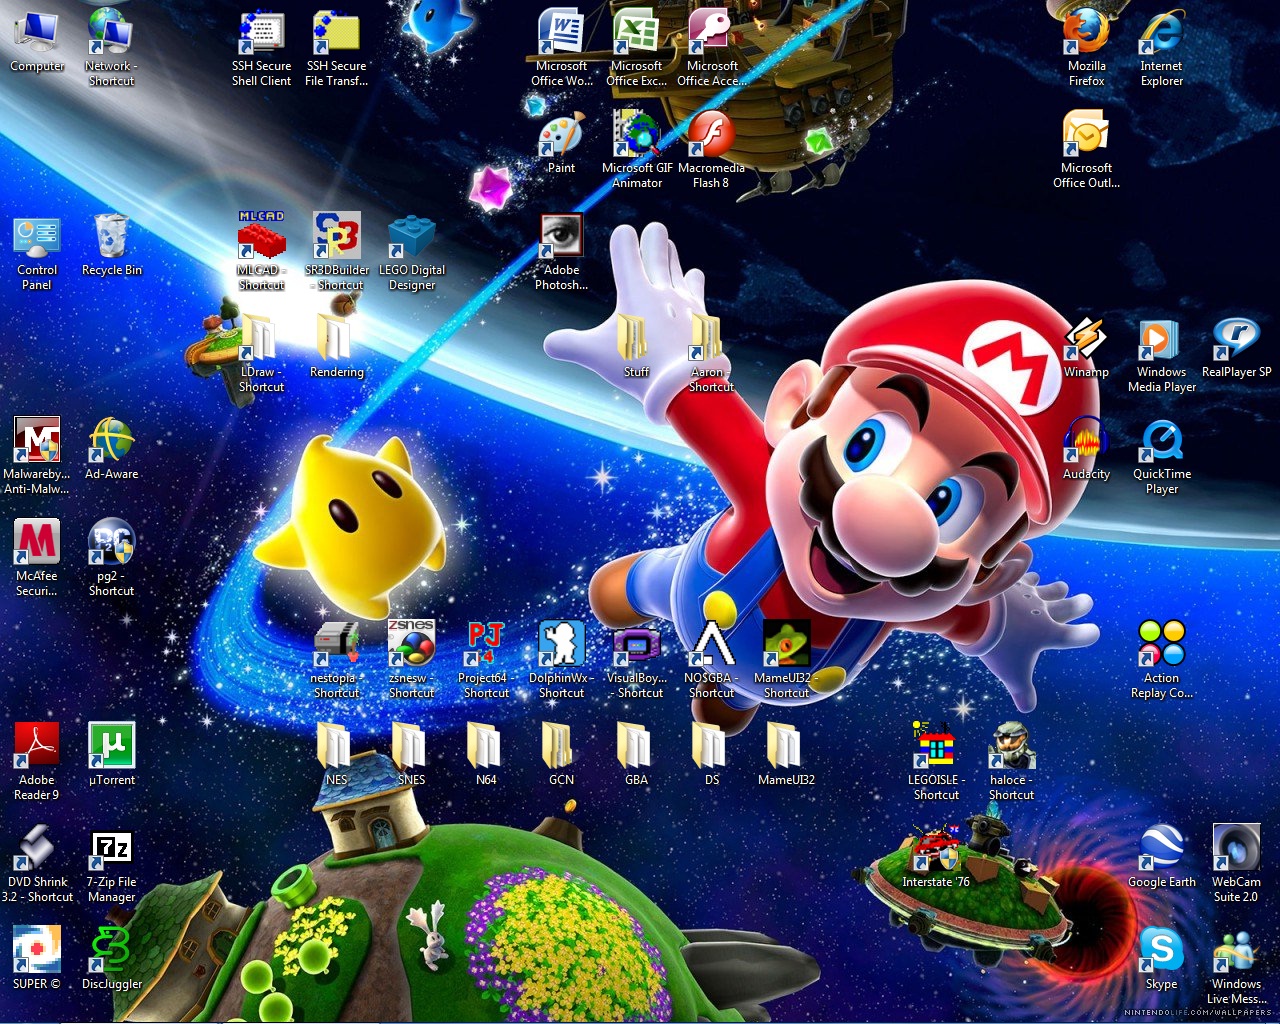Click the DolphinWx shortcut icon
This screenshot has height=1024, width=1280.
tap(561, 646)
